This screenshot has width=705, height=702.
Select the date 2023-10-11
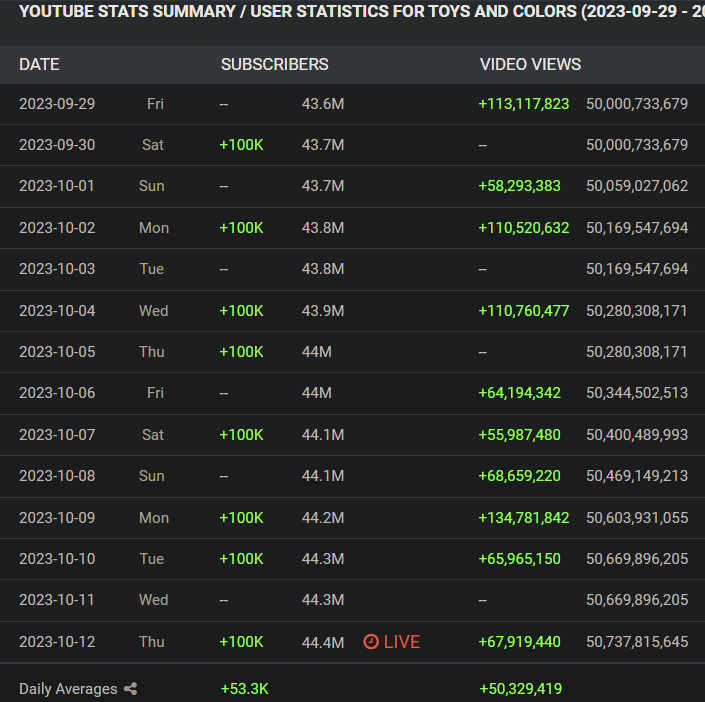[x=57, y=600]
